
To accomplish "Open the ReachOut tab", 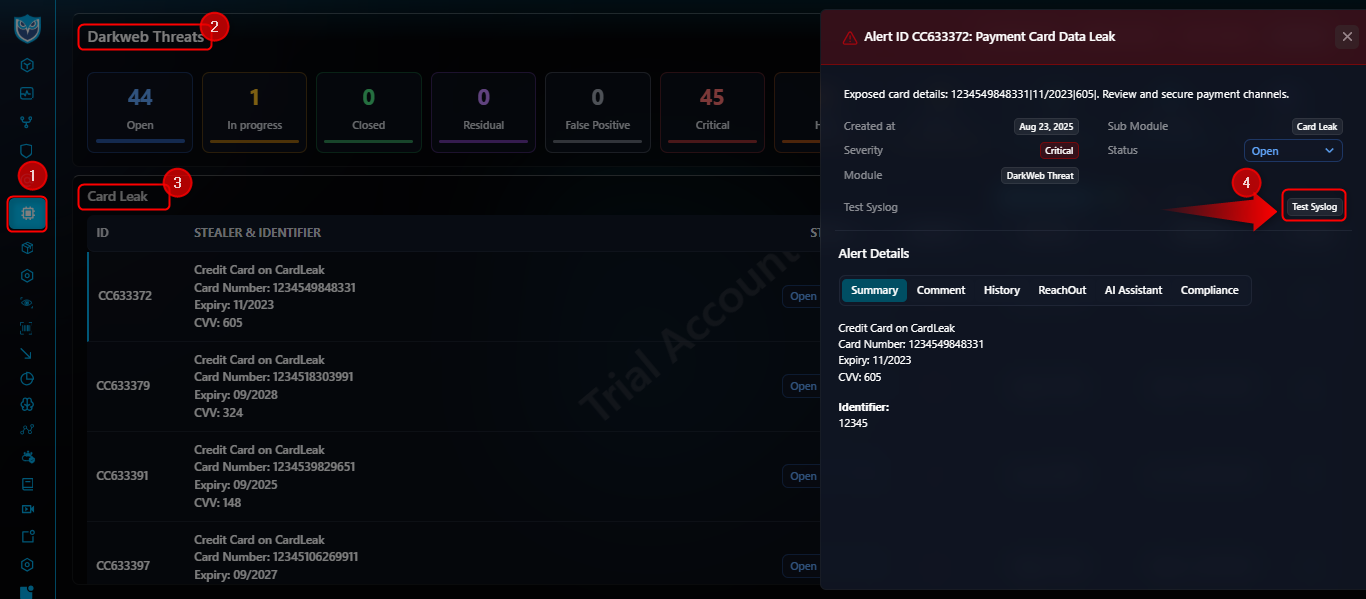I will [x=1062, y=290].
